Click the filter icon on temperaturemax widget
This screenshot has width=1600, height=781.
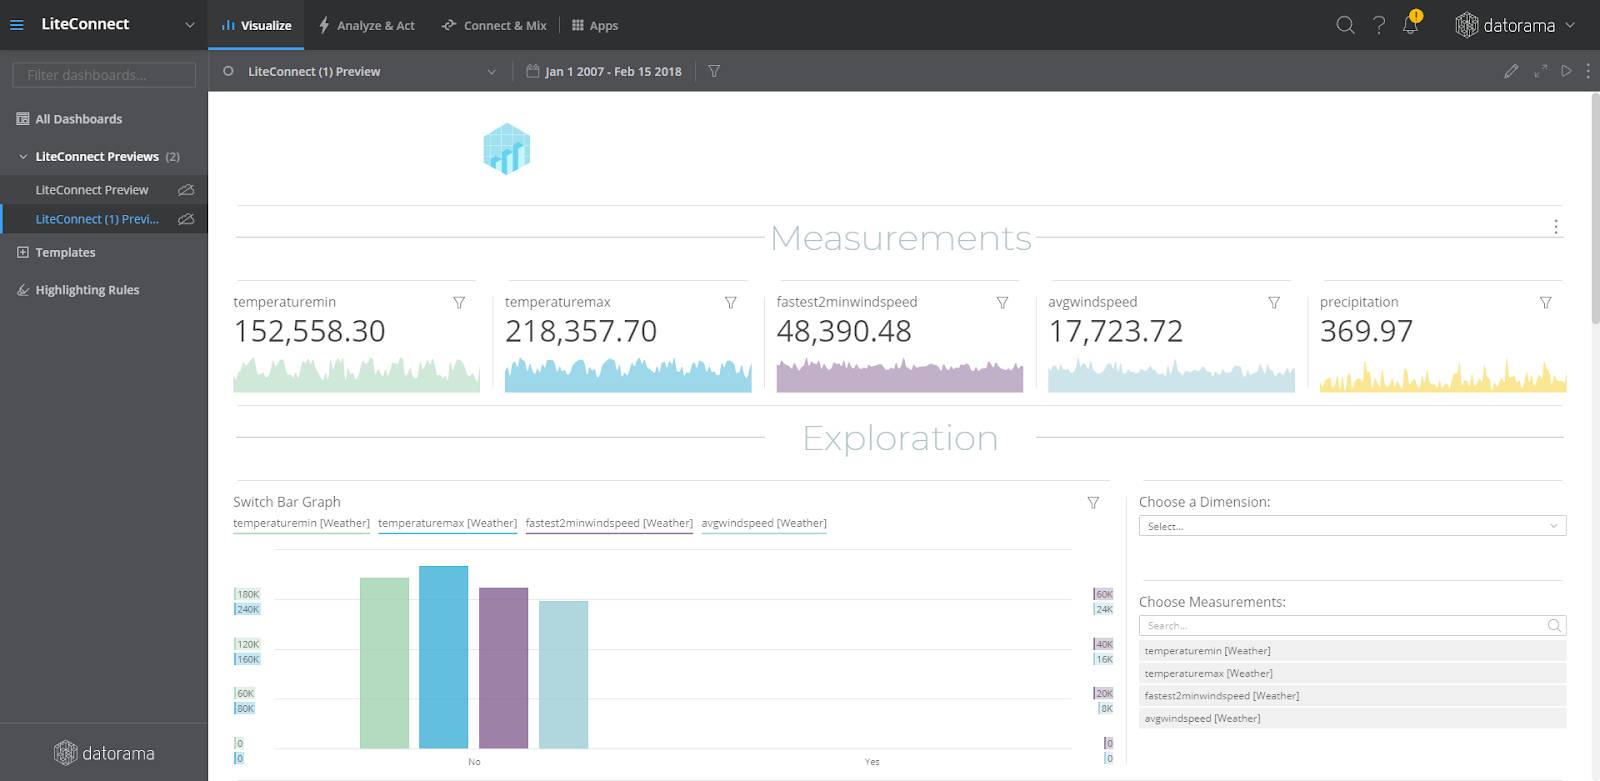coord(731,302)
